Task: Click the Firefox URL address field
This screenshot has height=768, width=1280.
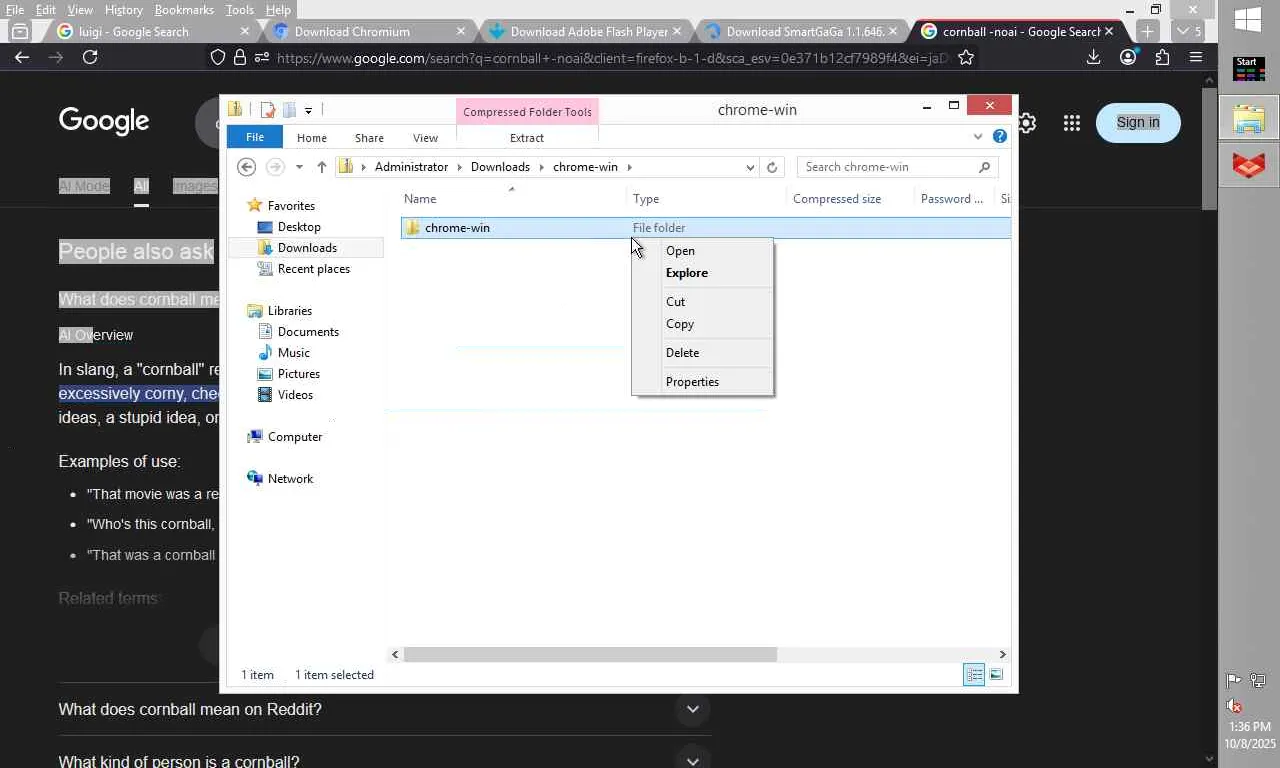Action: click(612, 58)
